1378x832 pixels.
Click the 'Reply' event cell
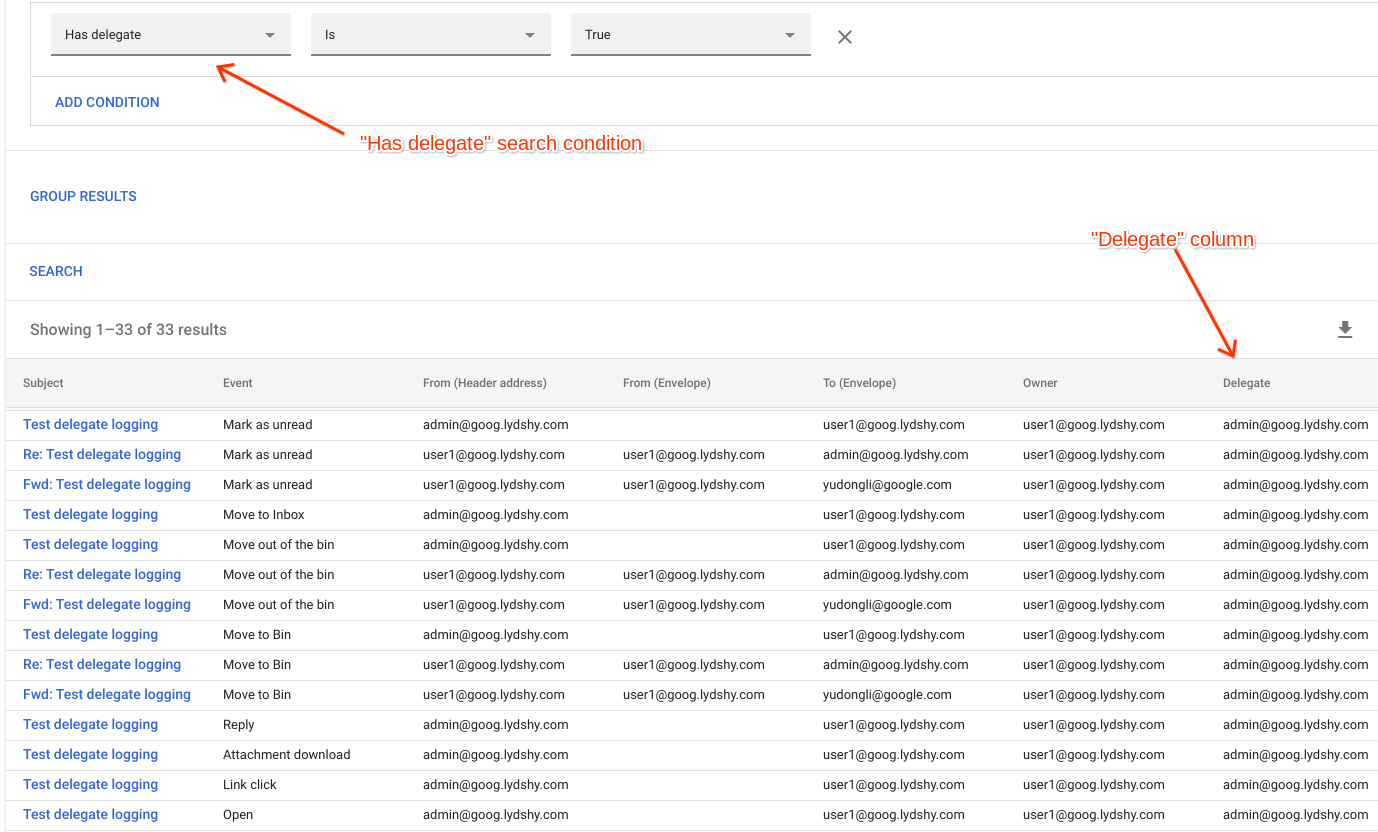[239, 725]
